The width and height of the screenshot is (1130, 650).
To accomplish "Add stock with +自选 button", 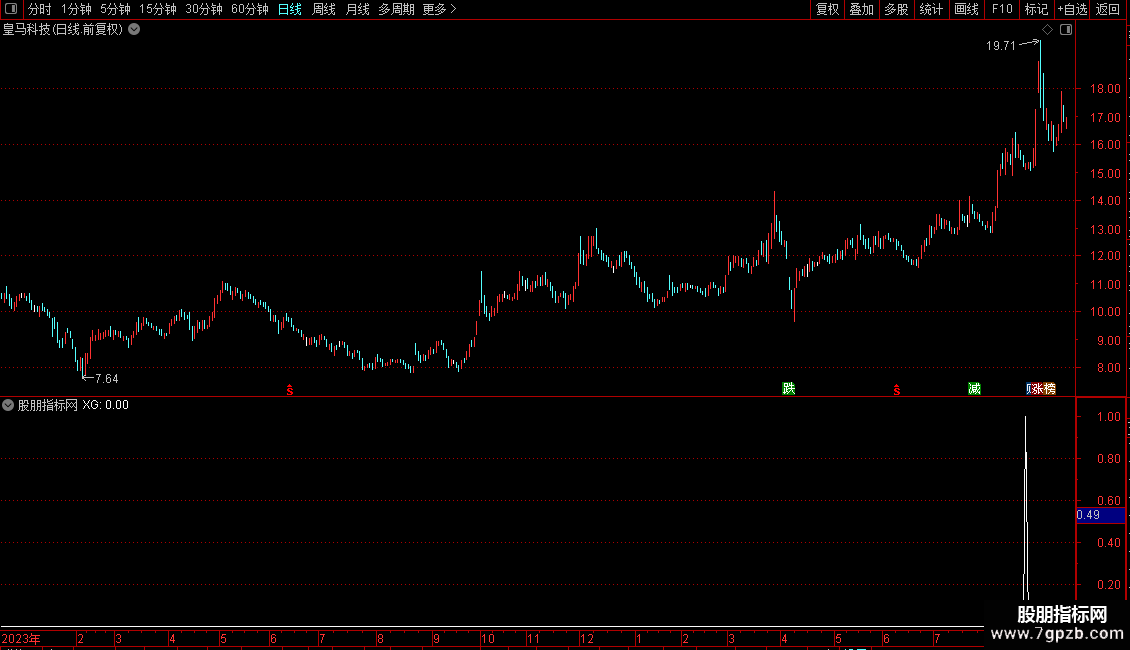I will pyautogui.click(x=1072, y=9).
